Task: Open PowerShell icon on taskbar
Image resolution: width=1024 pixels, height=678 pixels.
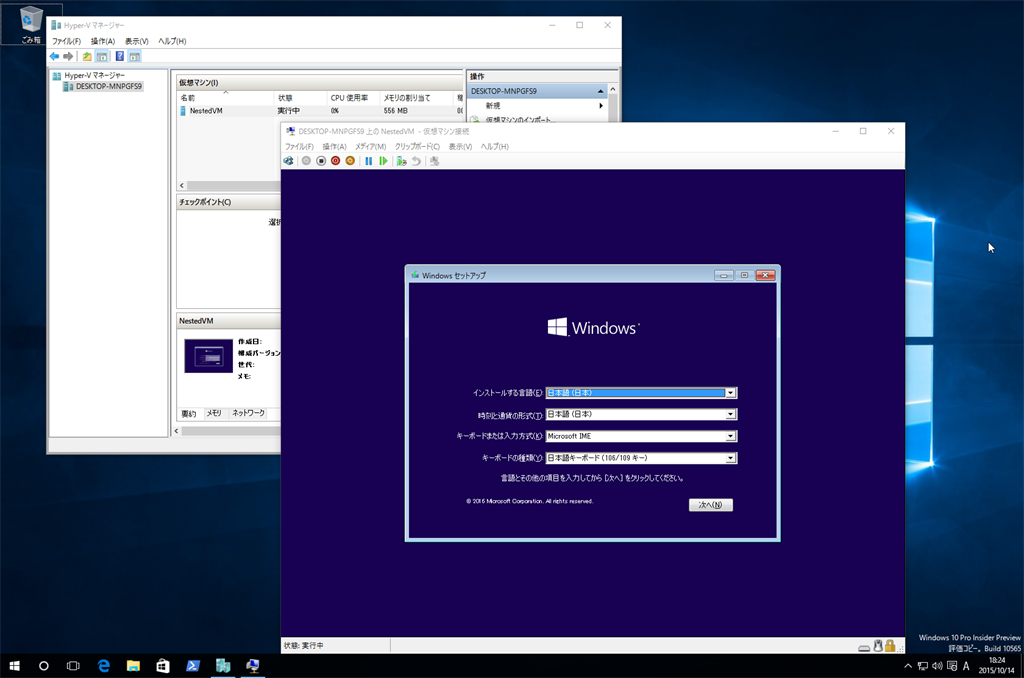Action: click(193, 666)
